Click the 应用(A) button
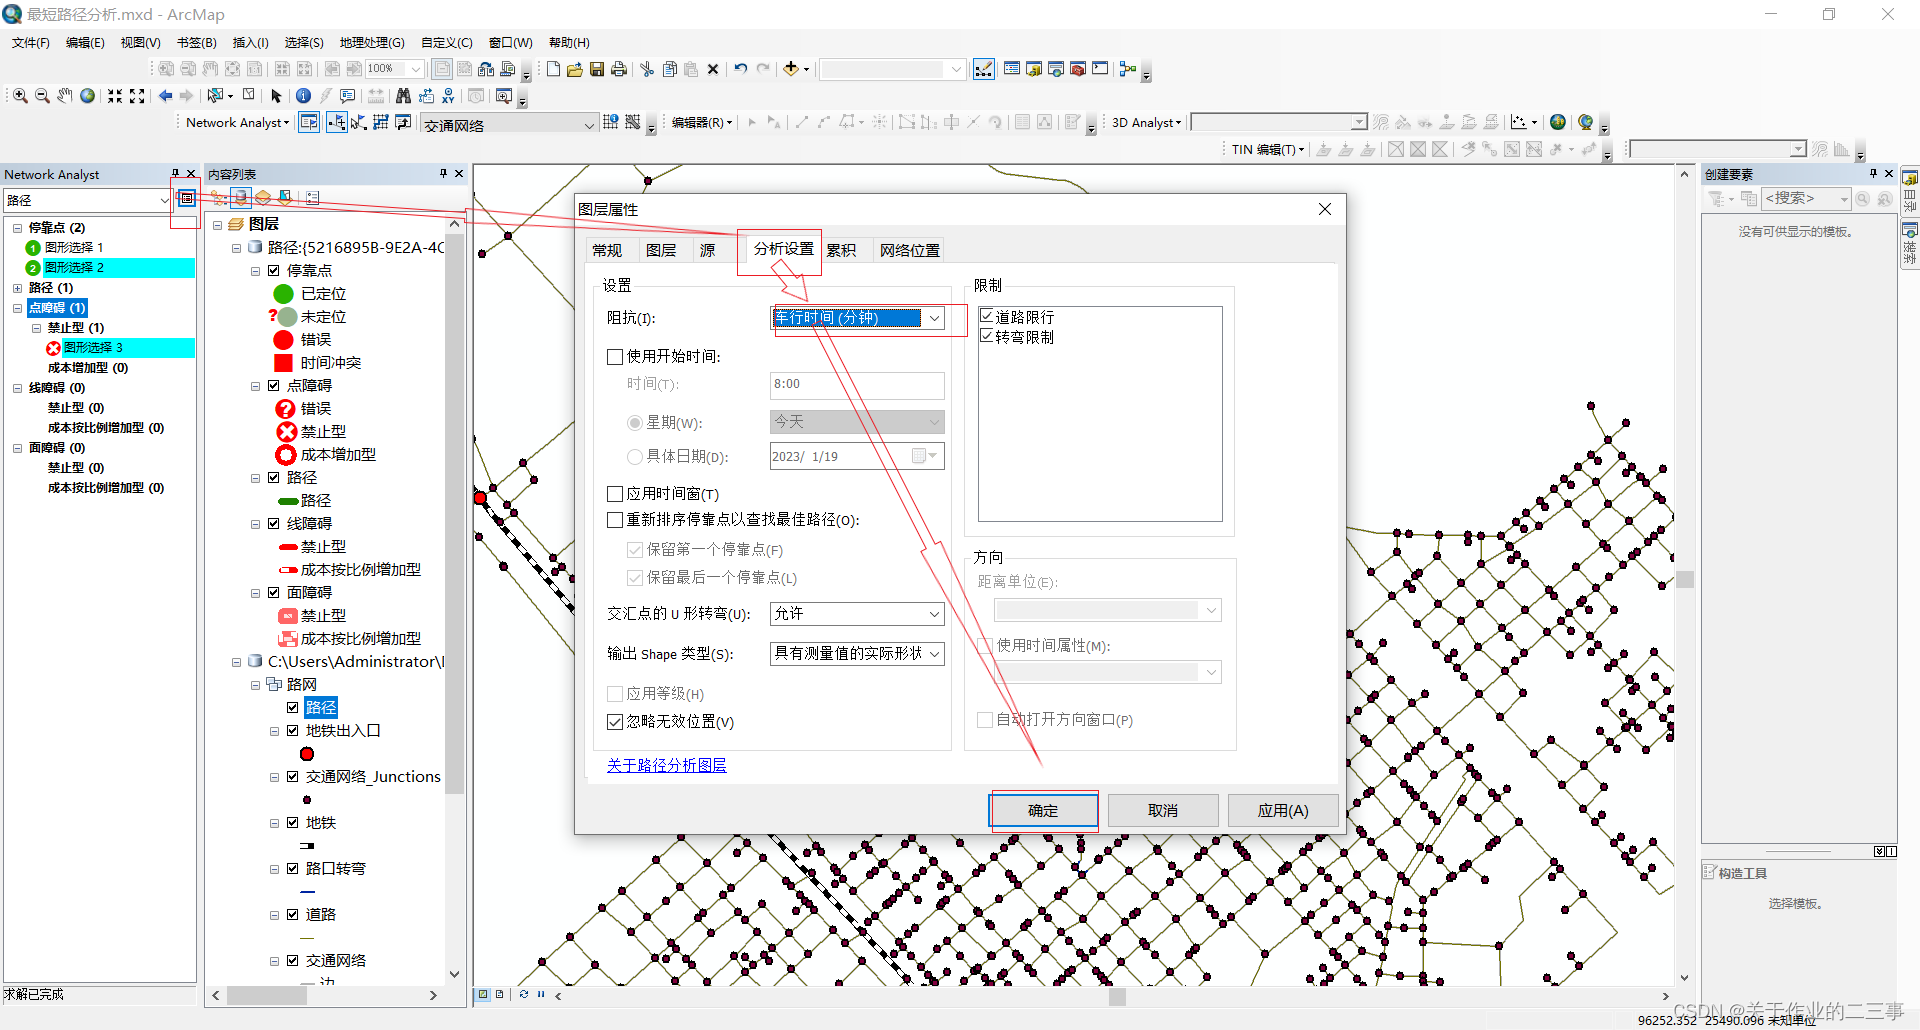This screenshot has width=1920, height=1030. point(1283,810)
